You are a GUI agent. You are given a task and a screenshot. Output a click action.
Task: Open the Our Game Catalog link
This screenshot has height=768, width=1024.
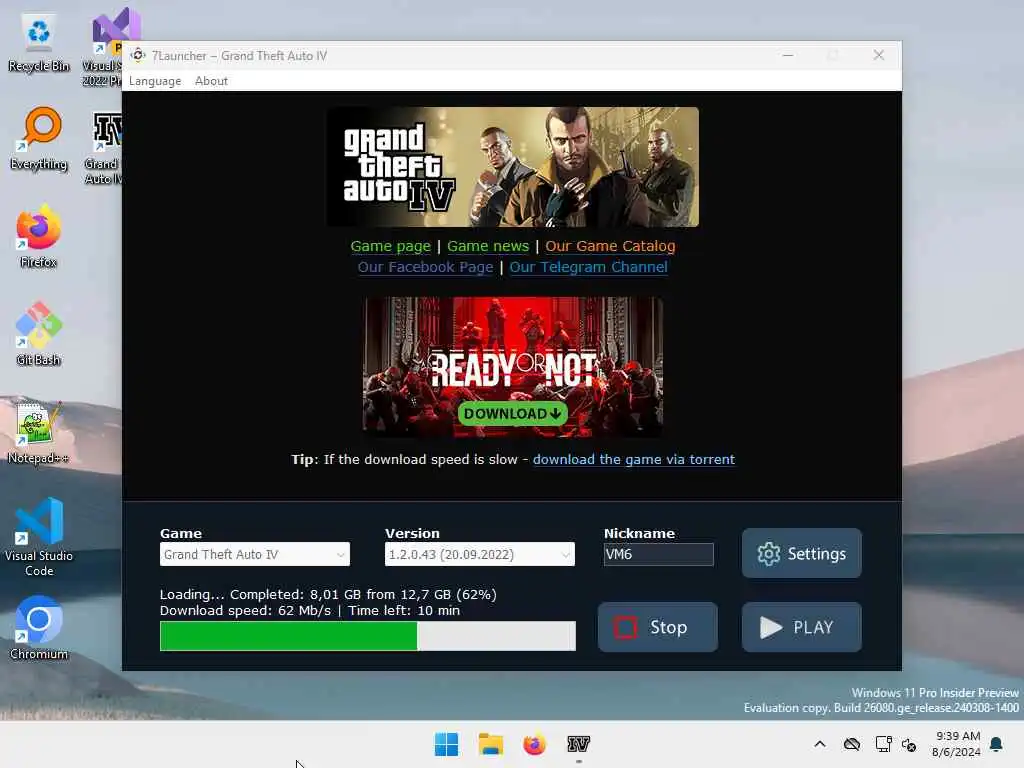(x=610, y=246)
